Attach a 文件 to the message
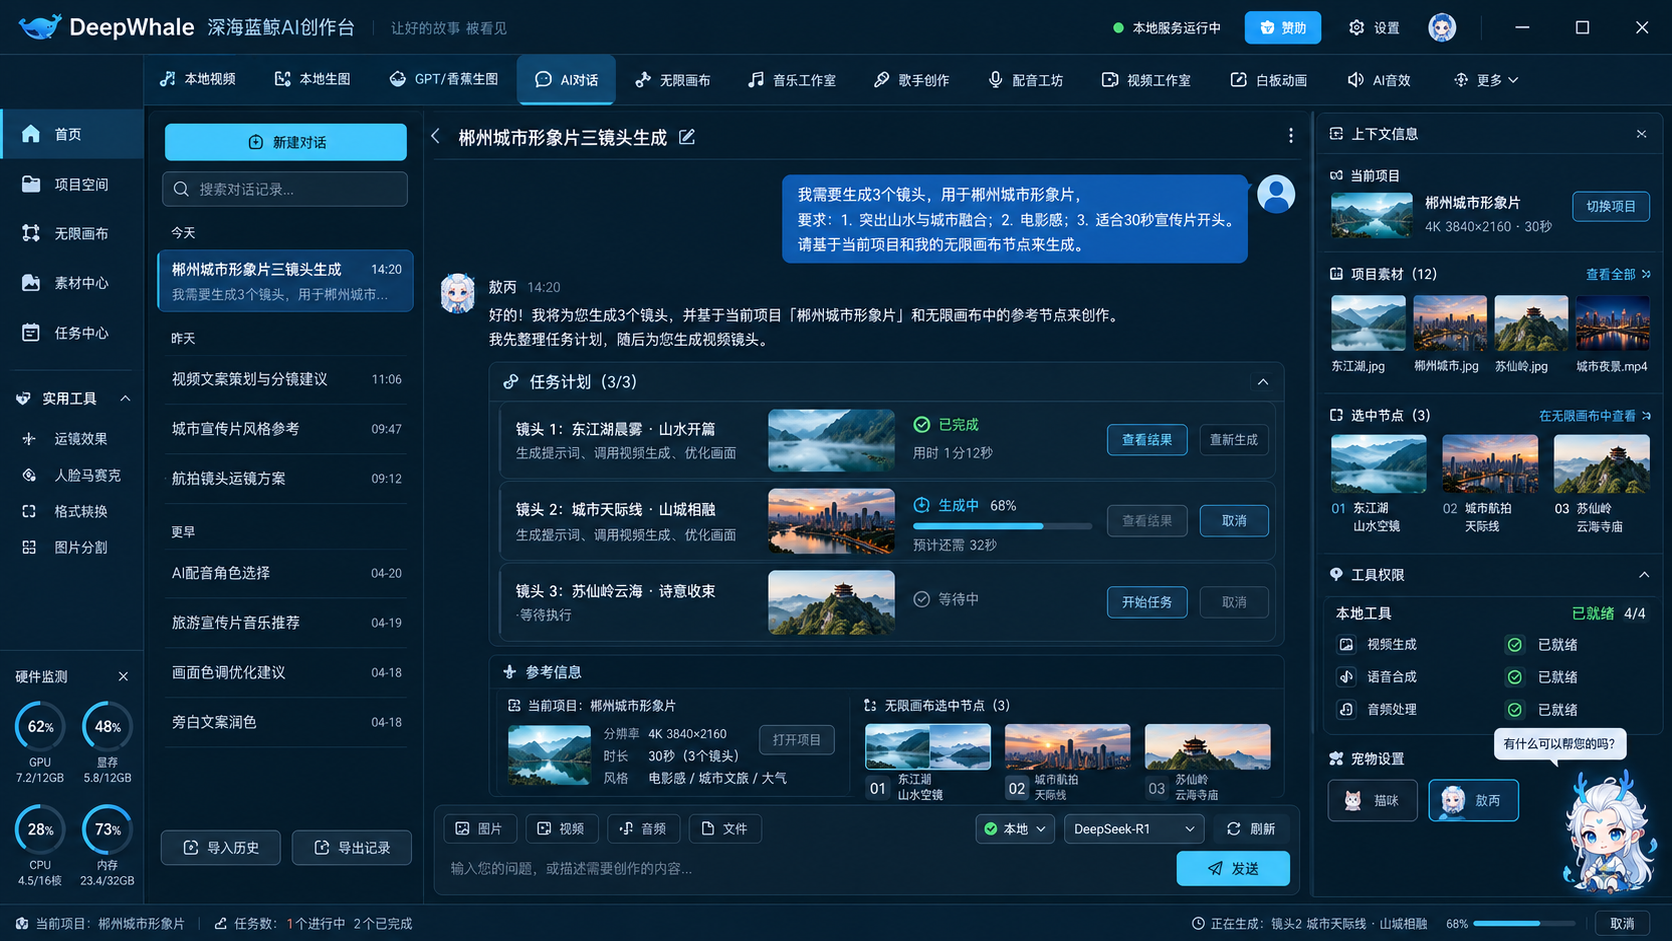1672x941 pixels. (x=725, y=829)
